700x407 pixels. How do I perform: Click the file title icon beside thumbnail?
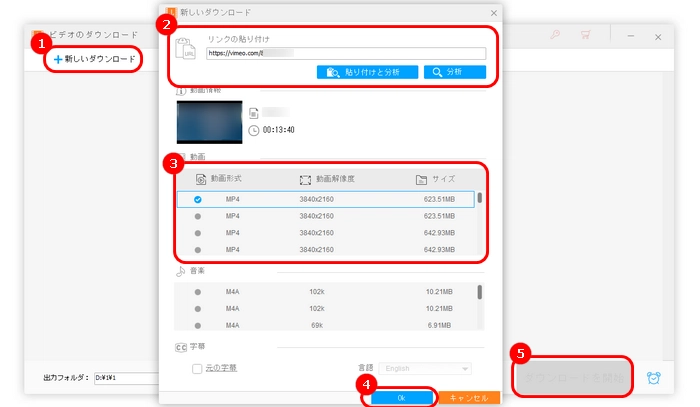click(x=254, y=113)
